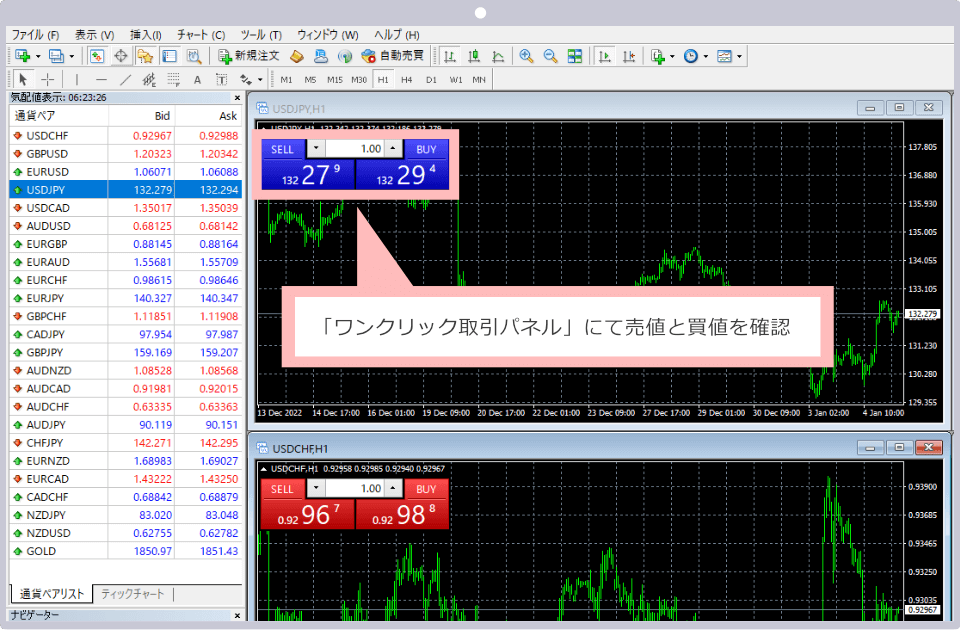Open the templates dropdown arrow
This screenshot has width=960, height=630.
coord(739,57)
